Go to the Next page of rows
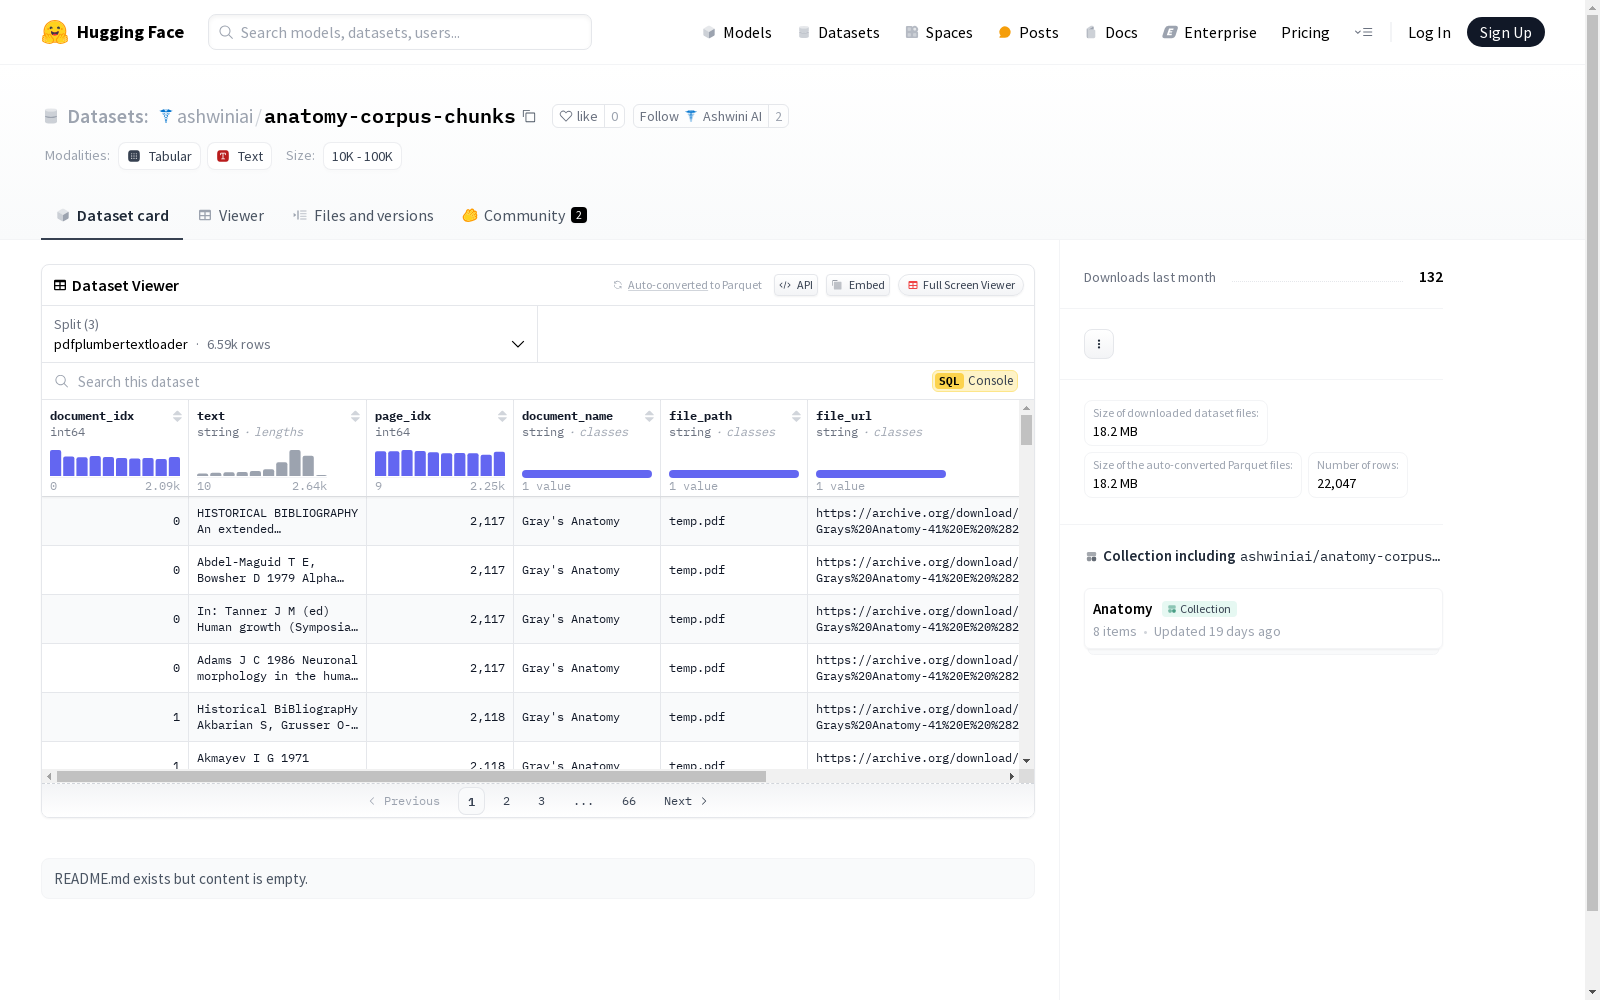Screen dimensions: 1600x1000 [x=686, y=801]
